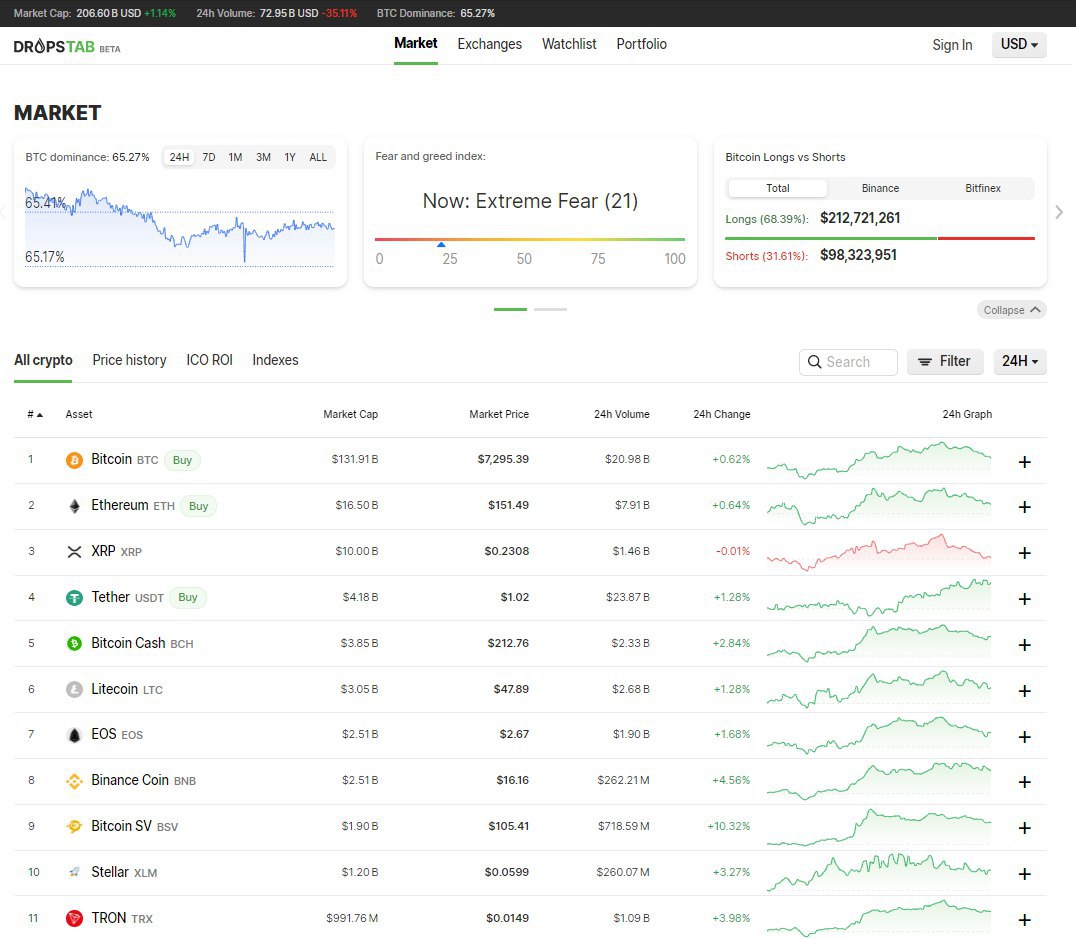Image resolution: width=1076 pixels, height=939 pixels.
Task: Click Buy button next to Tether
Action: [188, 598]
